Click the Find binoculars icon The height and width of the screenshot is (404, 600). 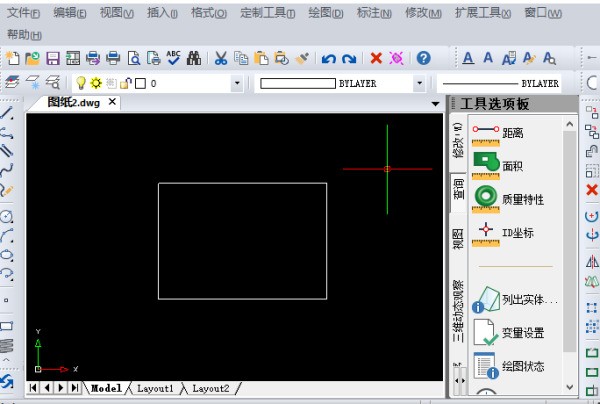click(194, 59)
